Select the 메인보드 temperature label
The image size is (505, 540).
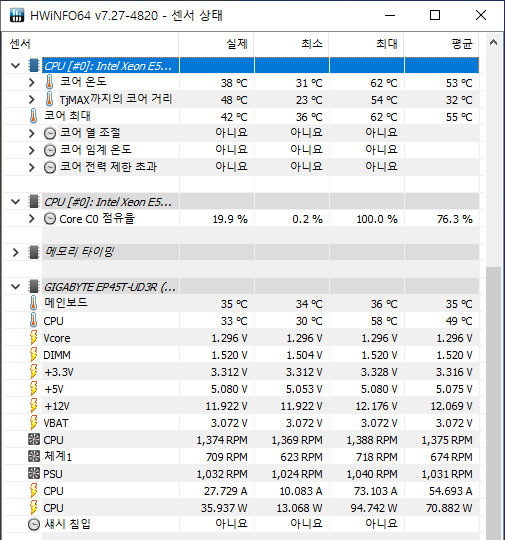[x=65, y=303]
